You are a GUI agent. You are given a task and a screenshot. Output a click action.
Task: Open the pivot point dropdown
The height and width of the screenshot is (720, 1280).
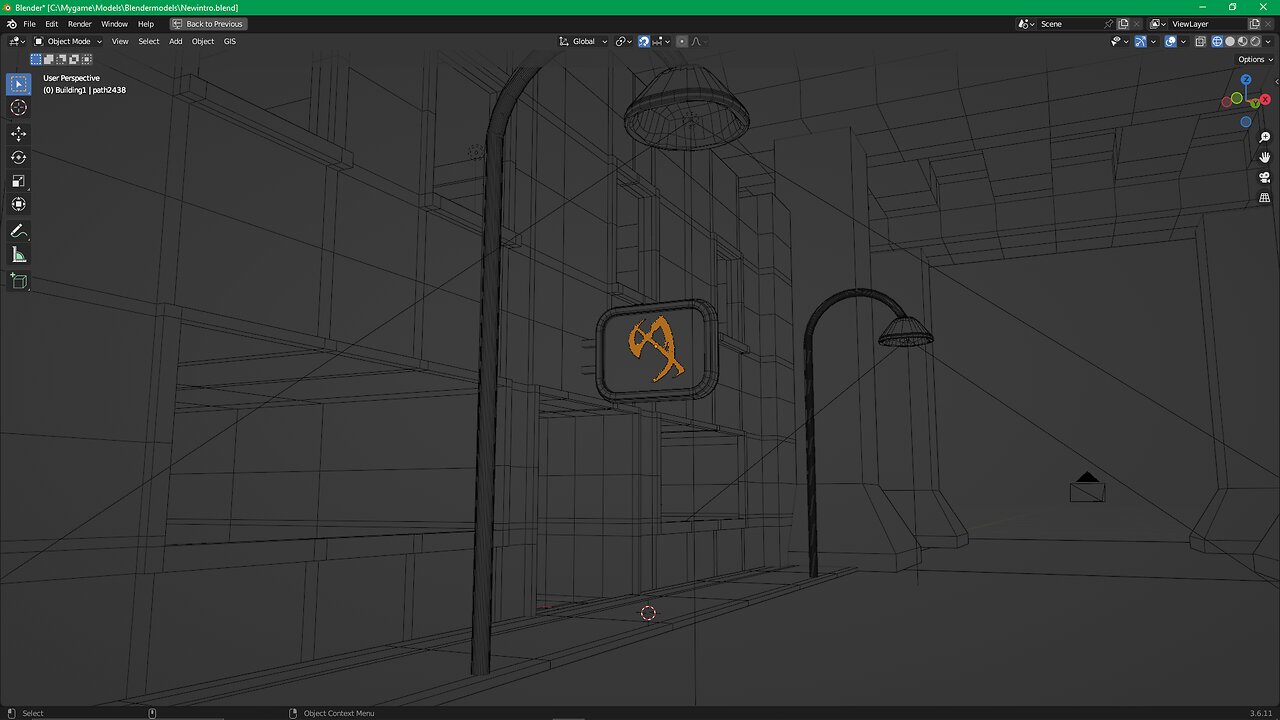(624, 41)
